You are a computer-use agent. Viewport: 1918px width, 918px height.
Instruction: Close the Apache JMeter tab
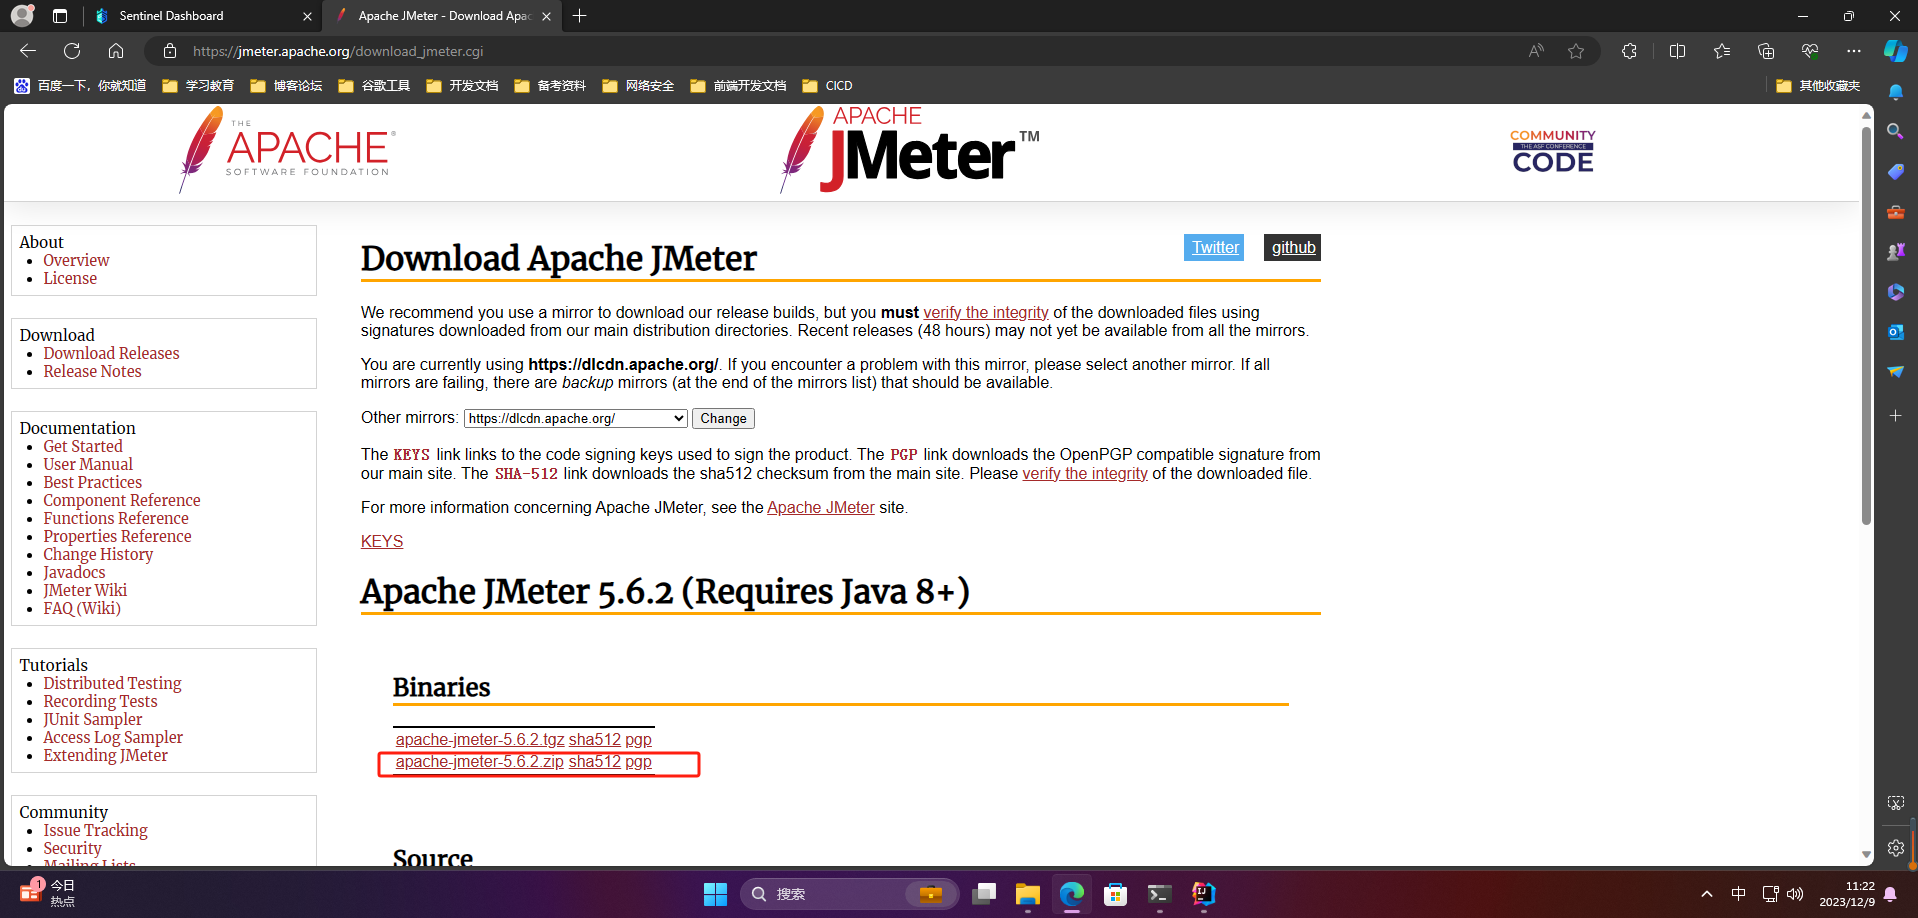point(546,16)
